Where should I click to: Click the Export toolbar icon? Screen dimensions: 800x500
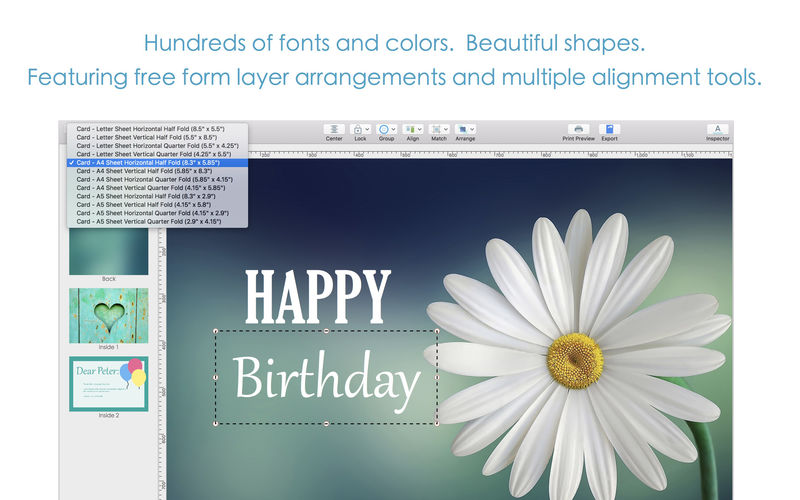609,129
